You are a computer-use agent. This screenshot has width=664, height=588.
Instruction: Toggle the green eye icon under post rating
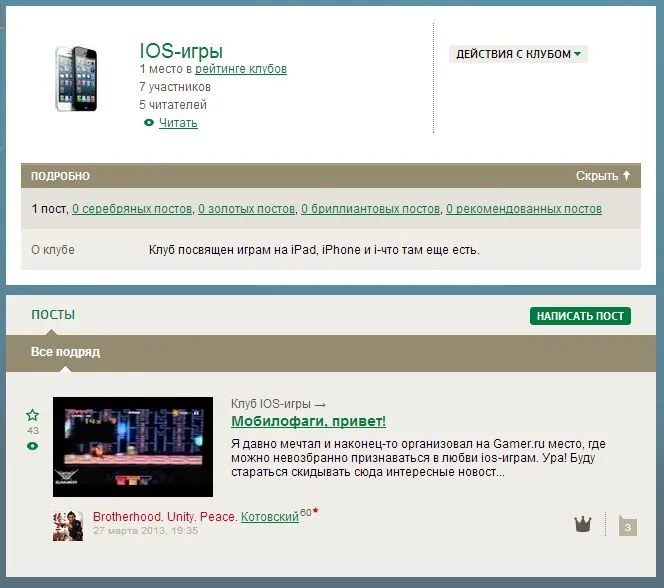click(33, 446)
